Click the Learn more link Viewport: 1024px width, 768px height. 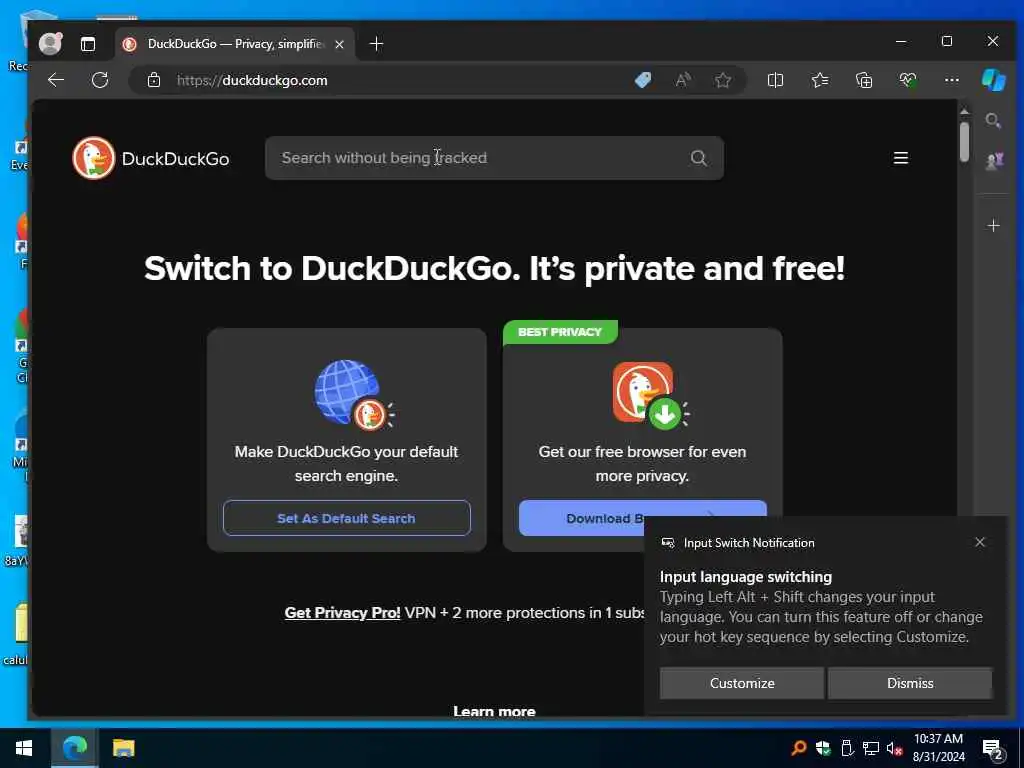(494, 711)
